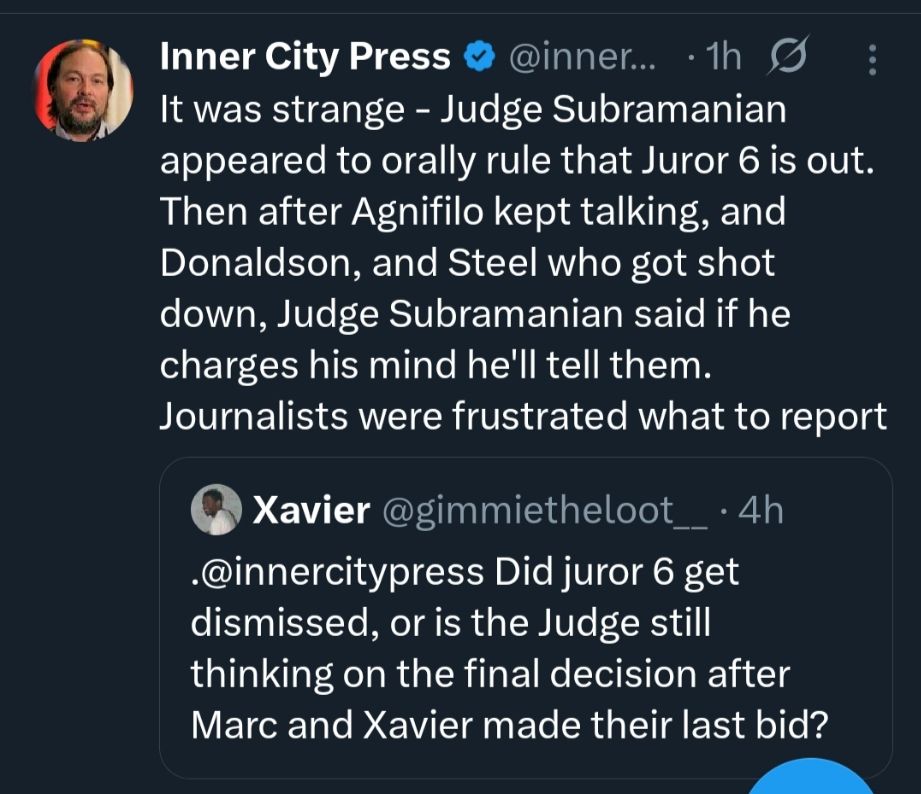This screenshot has width=921, height=794.
Task: Click the line starting "It was strange"
Action: 473,110
